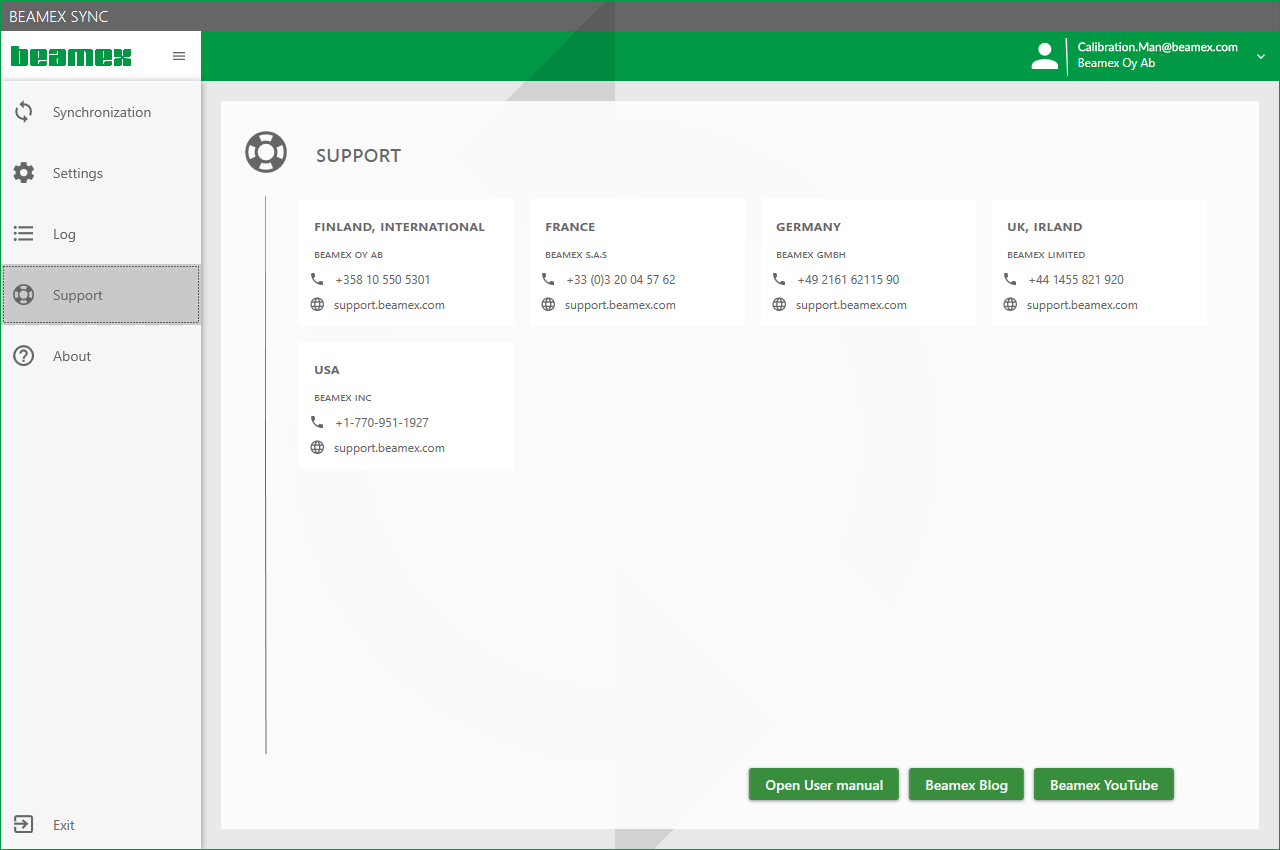Click phone icon in France card
Image resolution: width=1280 pixels, height=850 pixels.
click(548, 279)
